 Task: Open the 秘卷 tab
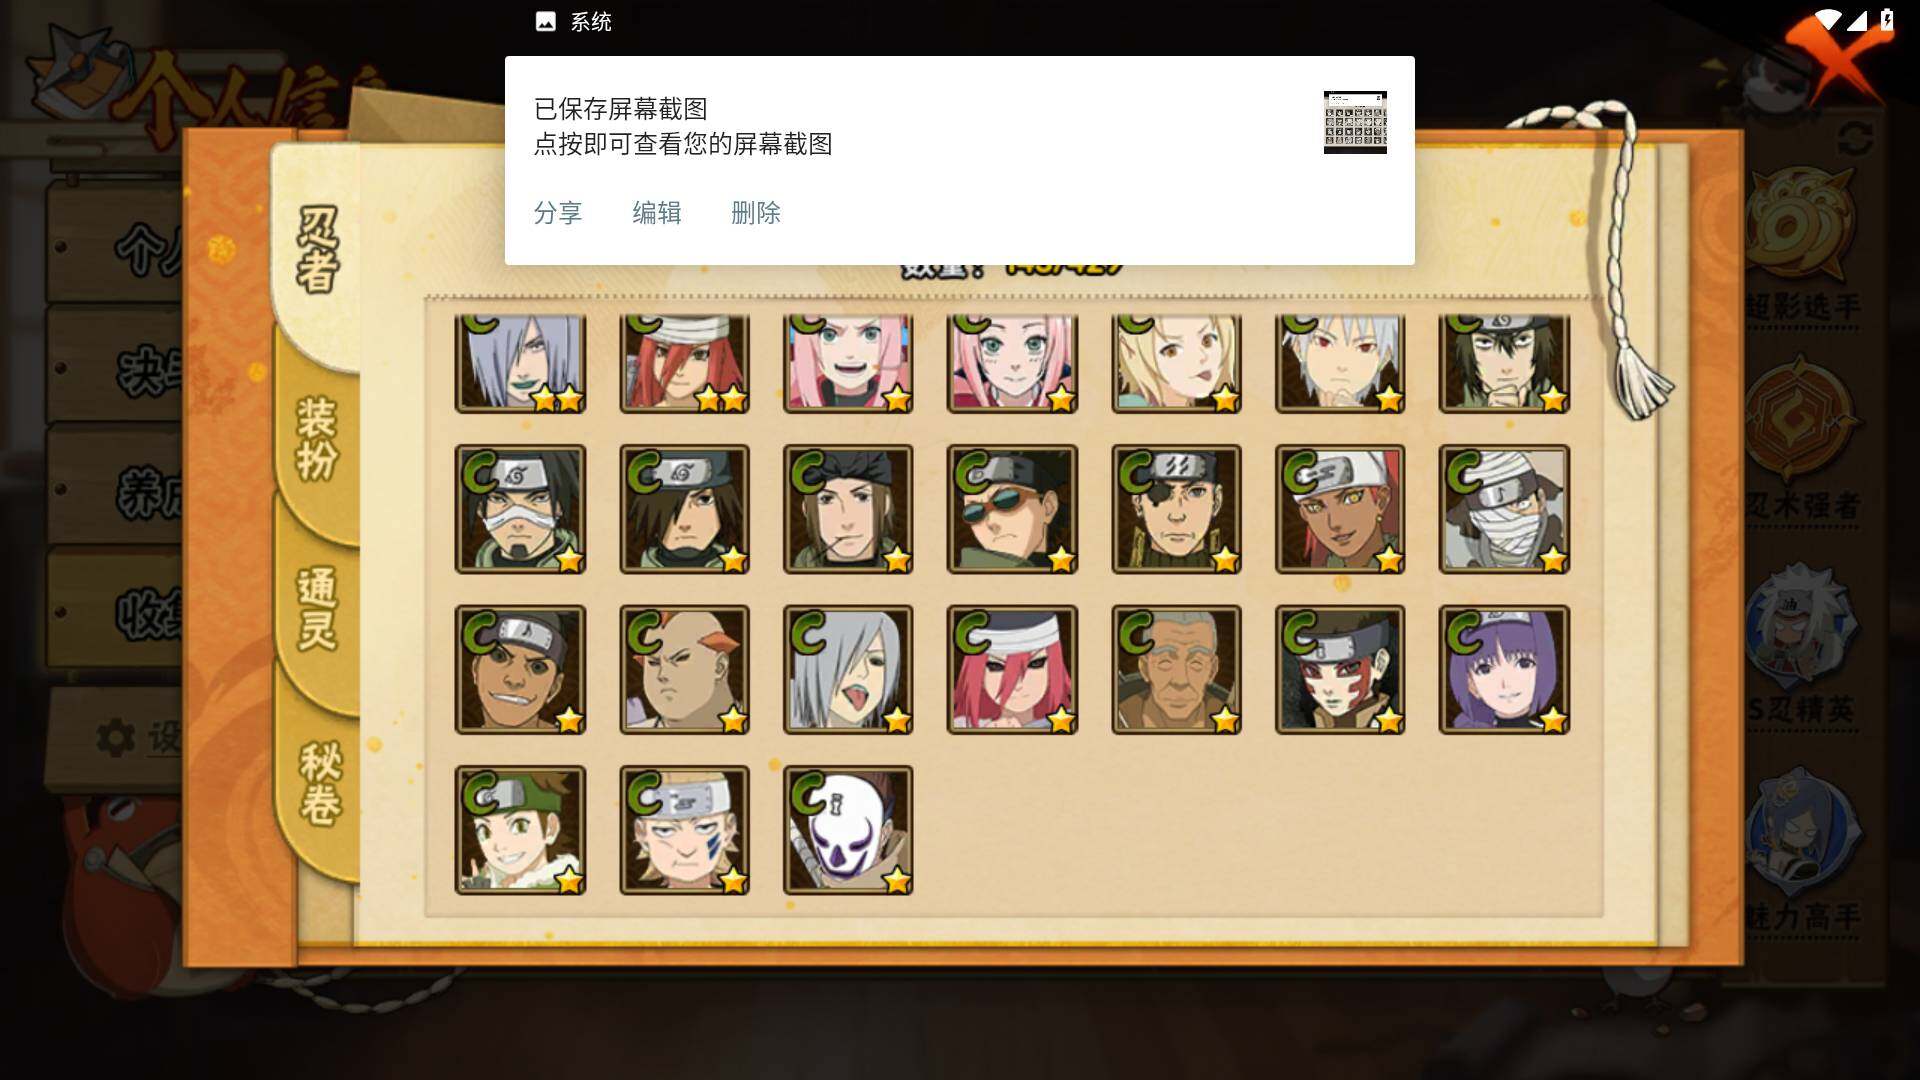coord(320,783)
